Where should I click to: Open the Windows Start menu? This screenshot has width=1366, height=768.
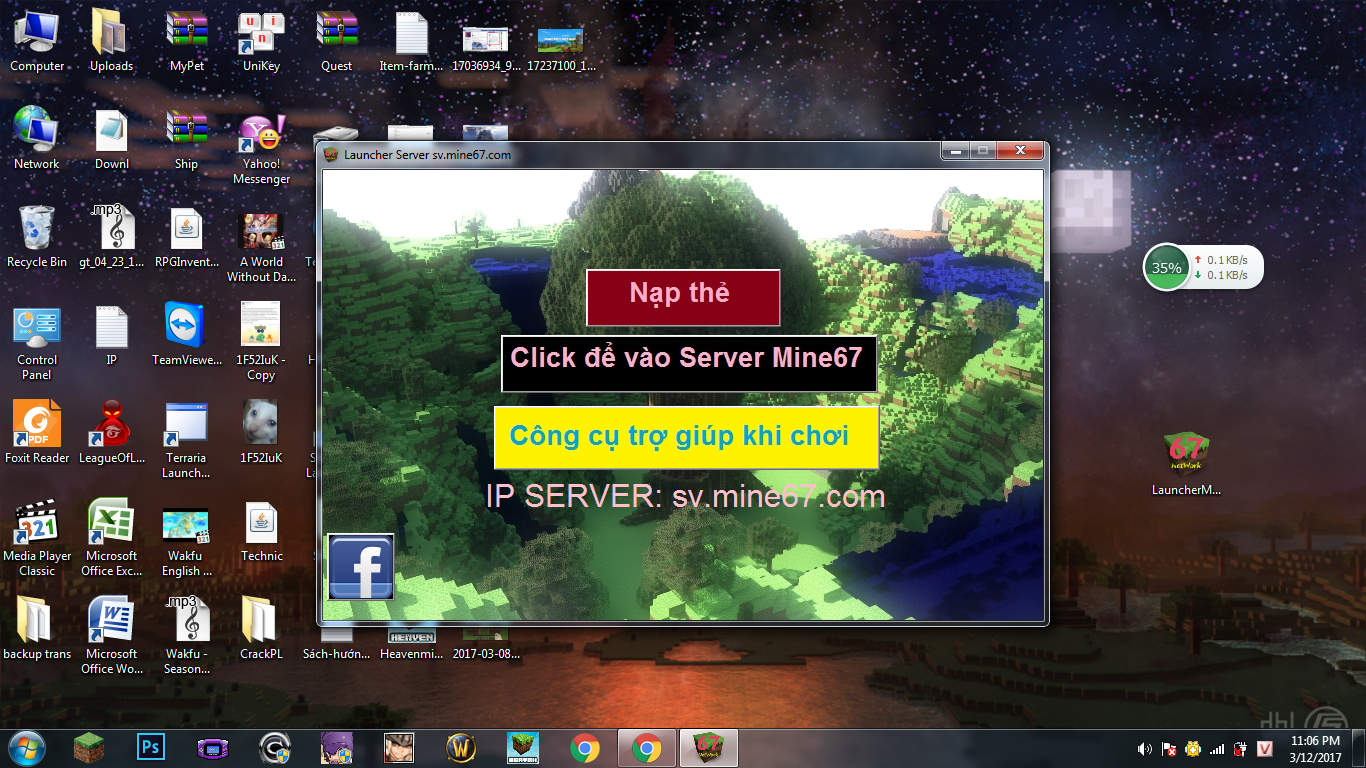27,747
